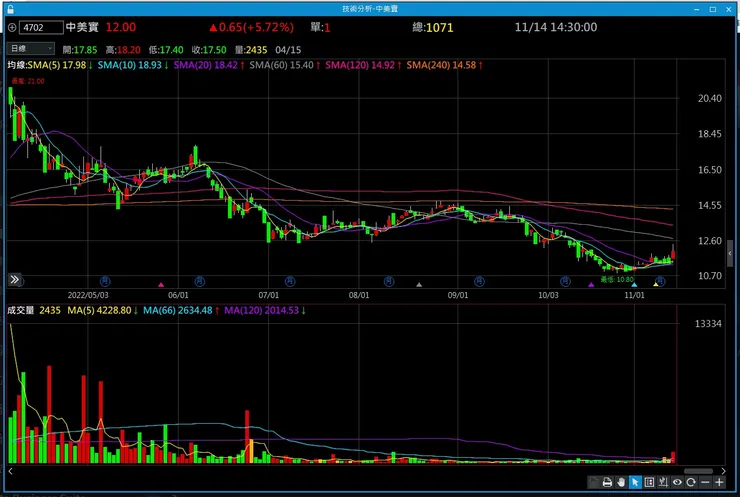Click the 13334 volume axis label
740x497 pixels.
click(x=708, y=323)
